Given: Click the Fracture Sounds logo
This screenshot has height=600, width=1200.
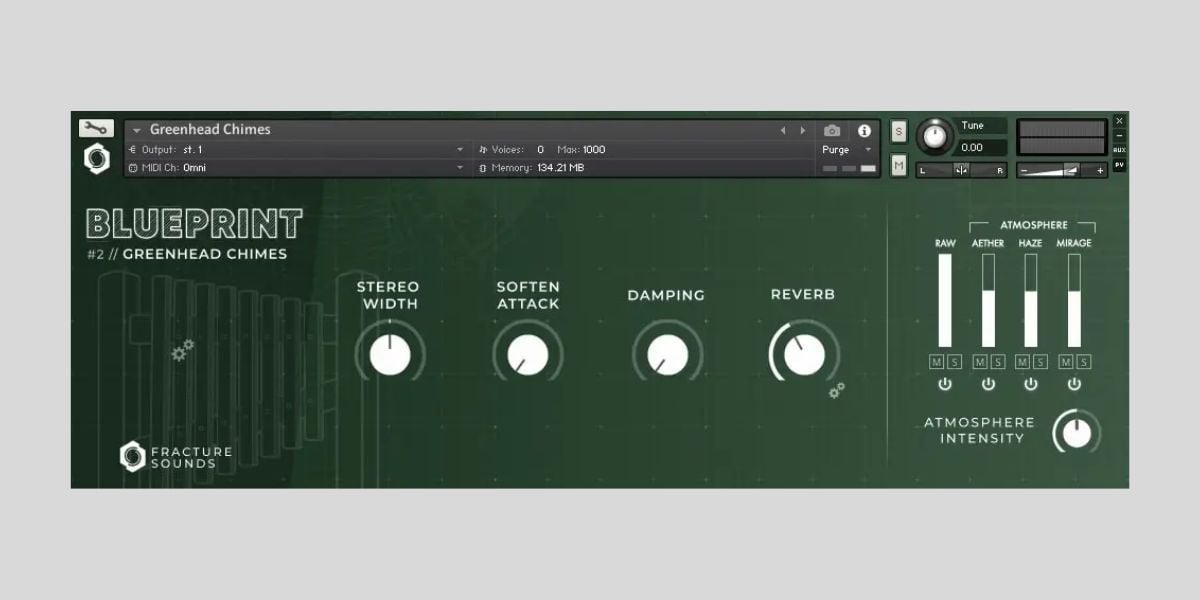Looking at the screenshot, I should (176, 457).
